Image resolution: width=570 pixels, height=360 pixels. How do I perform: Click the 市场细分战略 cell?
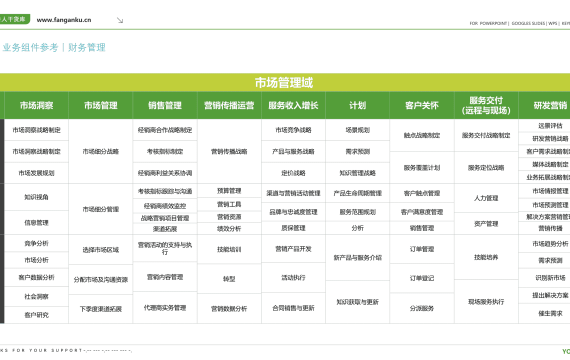click(x=101, y=151)
